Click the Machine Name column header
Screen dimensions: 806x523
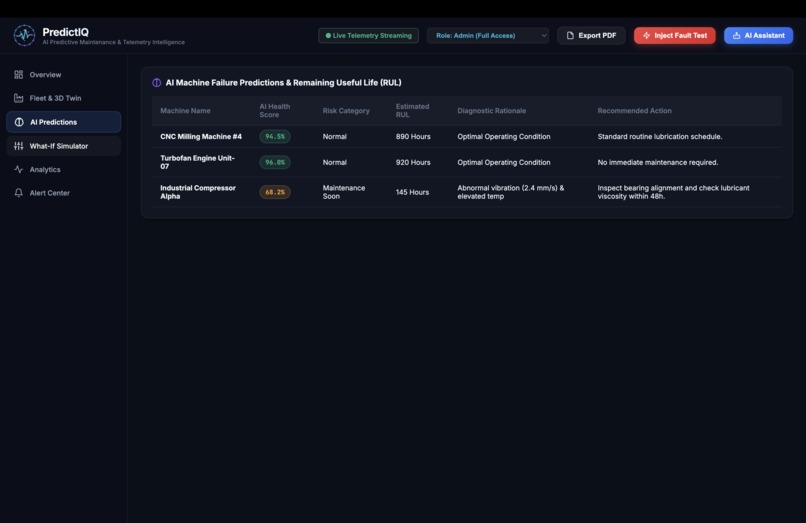tap(185, 111)
